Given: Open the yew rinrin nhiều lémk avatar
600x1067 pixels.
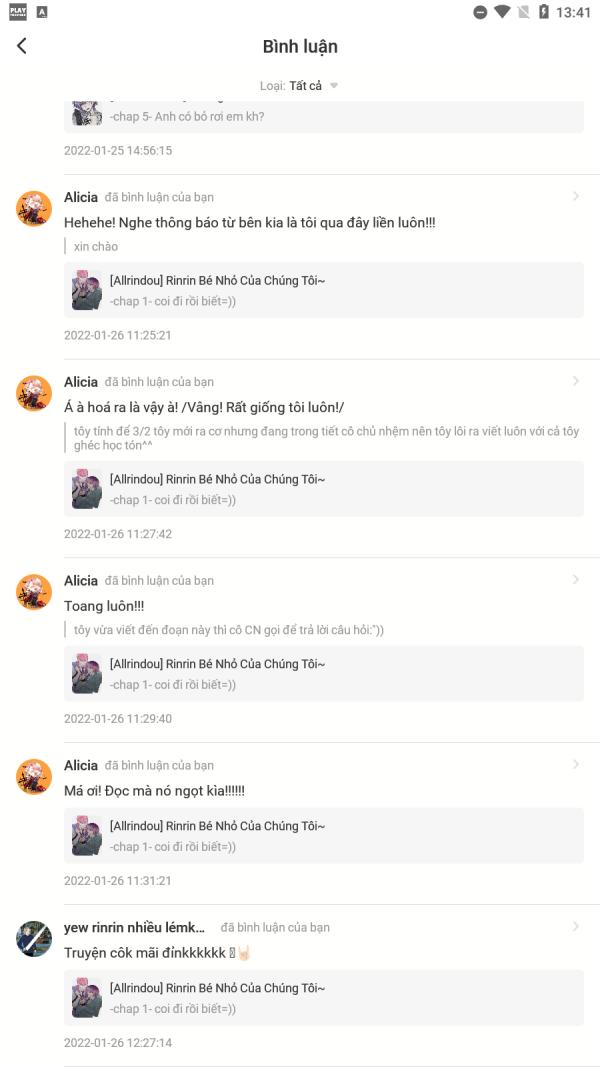Looking at the screenshot, I should pyautogui.click(x=34, y=938).
